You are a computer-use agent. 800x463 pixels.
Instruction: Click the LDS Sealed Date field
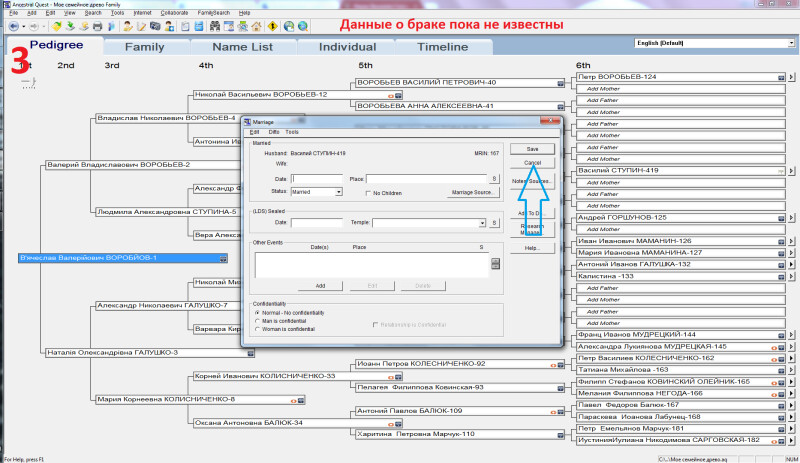[317, 223]
